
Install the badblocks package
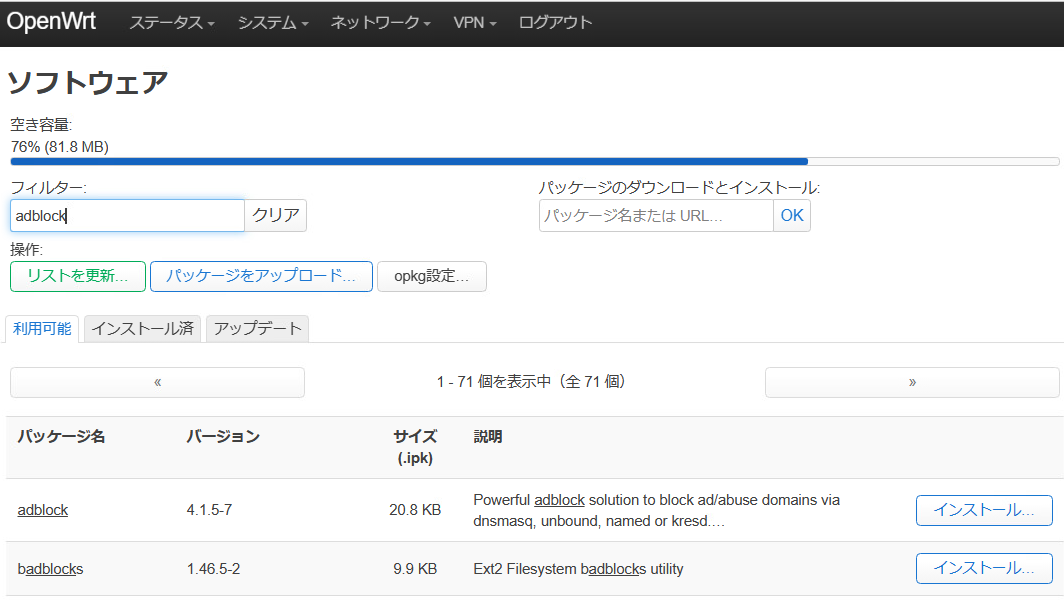984,569
